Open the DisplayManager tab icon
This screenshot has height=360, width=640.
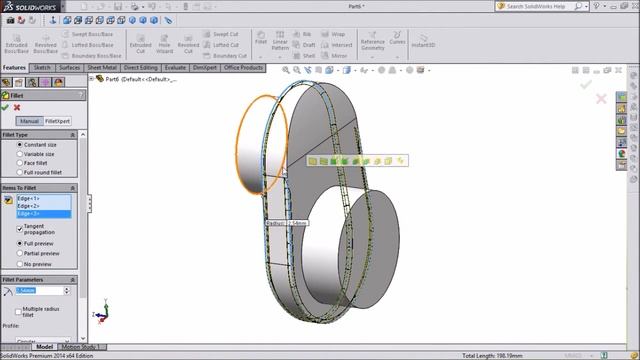pyautogui.click(x=58, y=82)
